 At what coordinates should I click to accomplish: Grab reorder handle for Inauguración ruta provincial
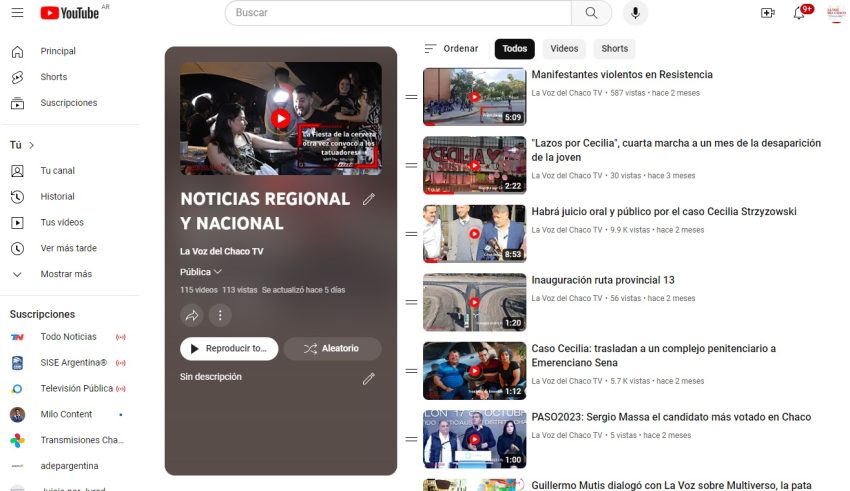tap(411, 302)
